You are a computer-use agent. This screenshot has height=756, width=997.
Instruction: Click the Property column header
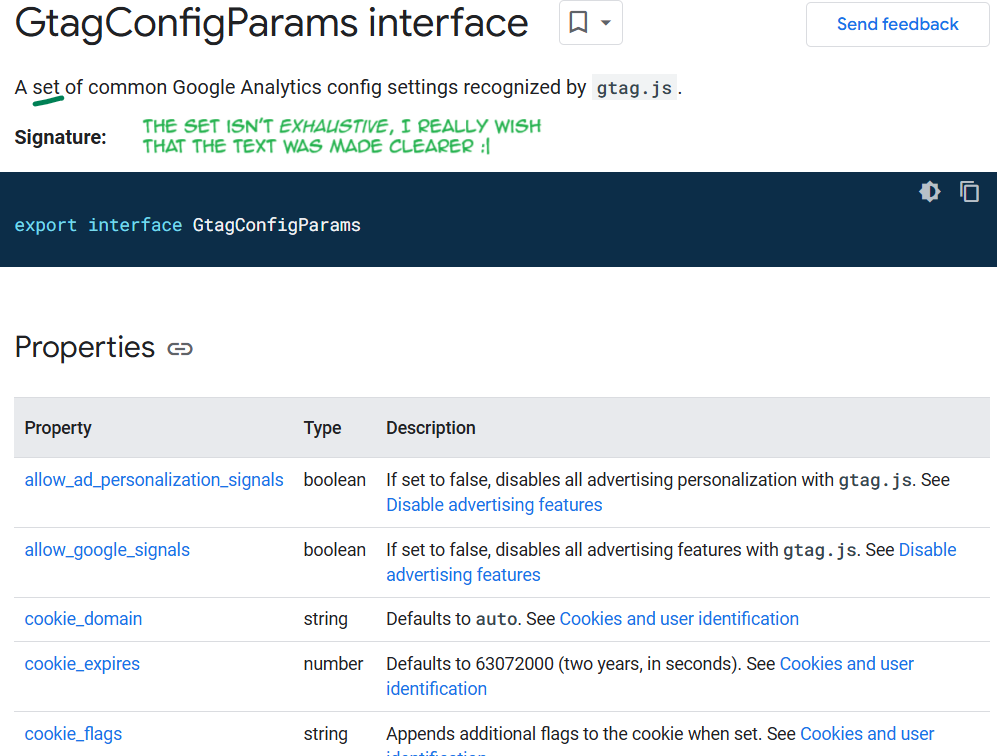58,428
